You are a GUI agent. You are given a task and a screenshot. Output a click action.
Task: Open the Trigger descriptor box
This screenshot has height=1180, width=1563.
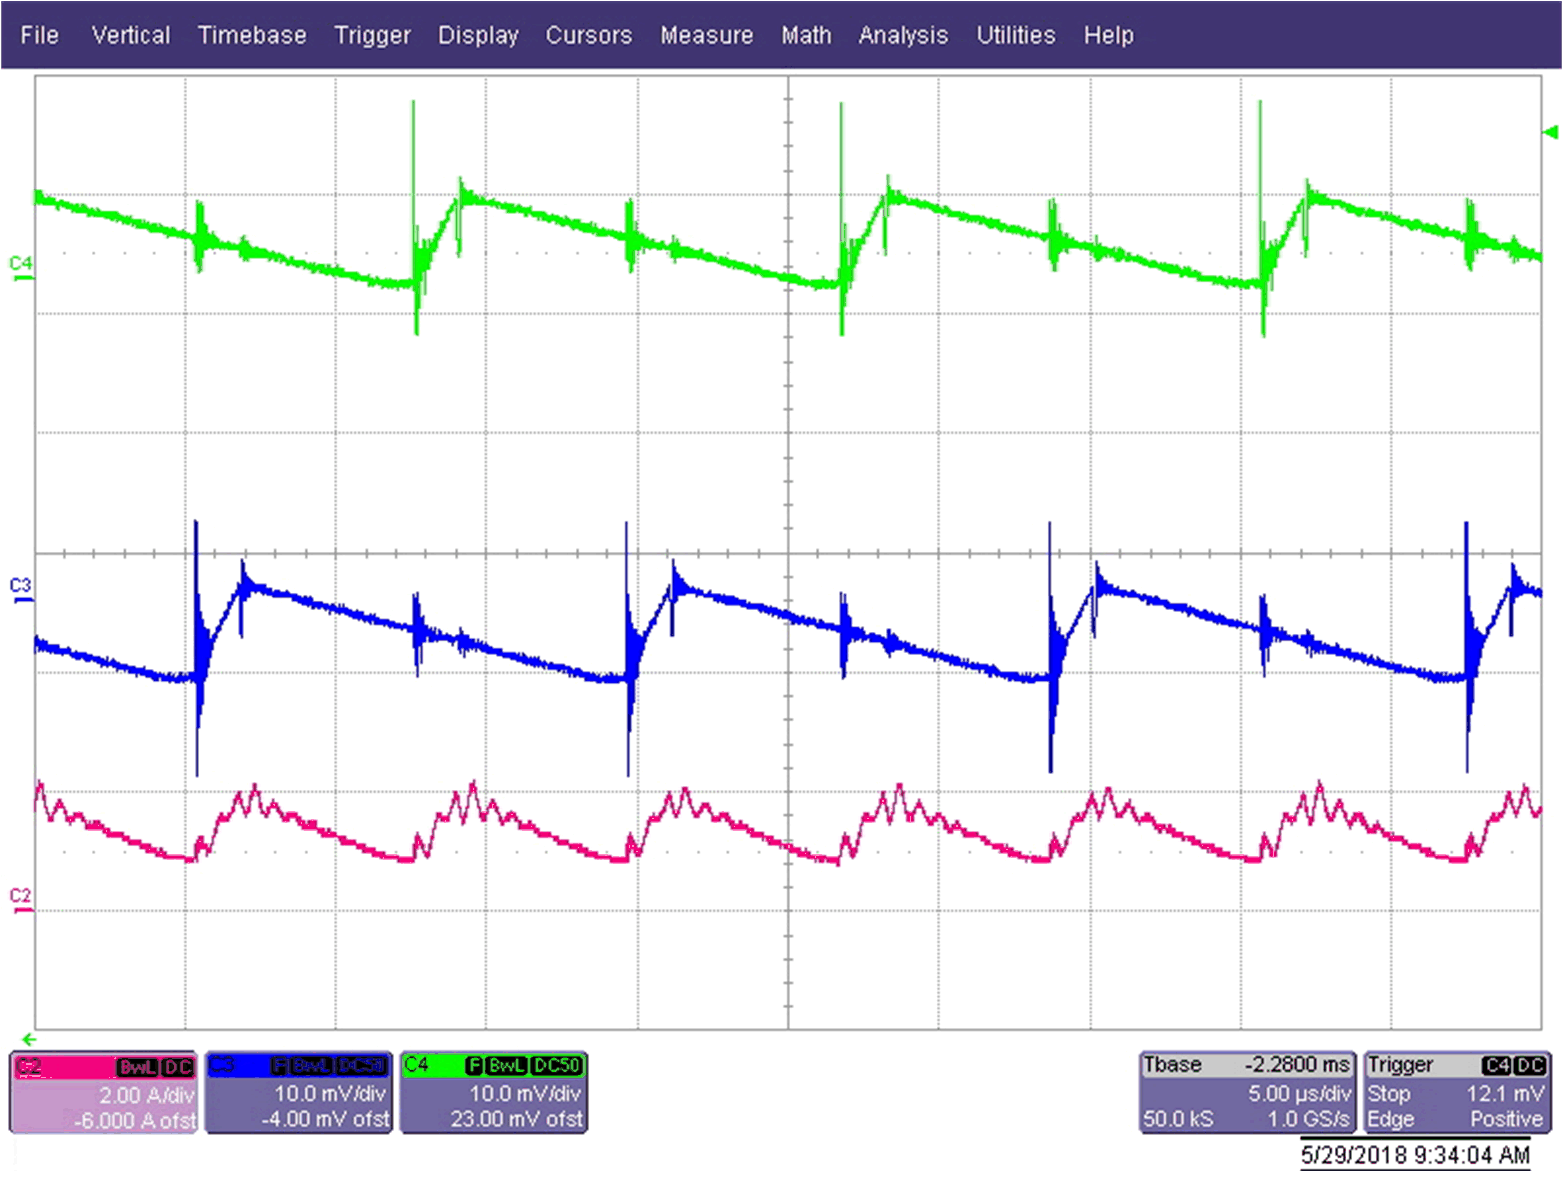click(x=1456, y=1093)
